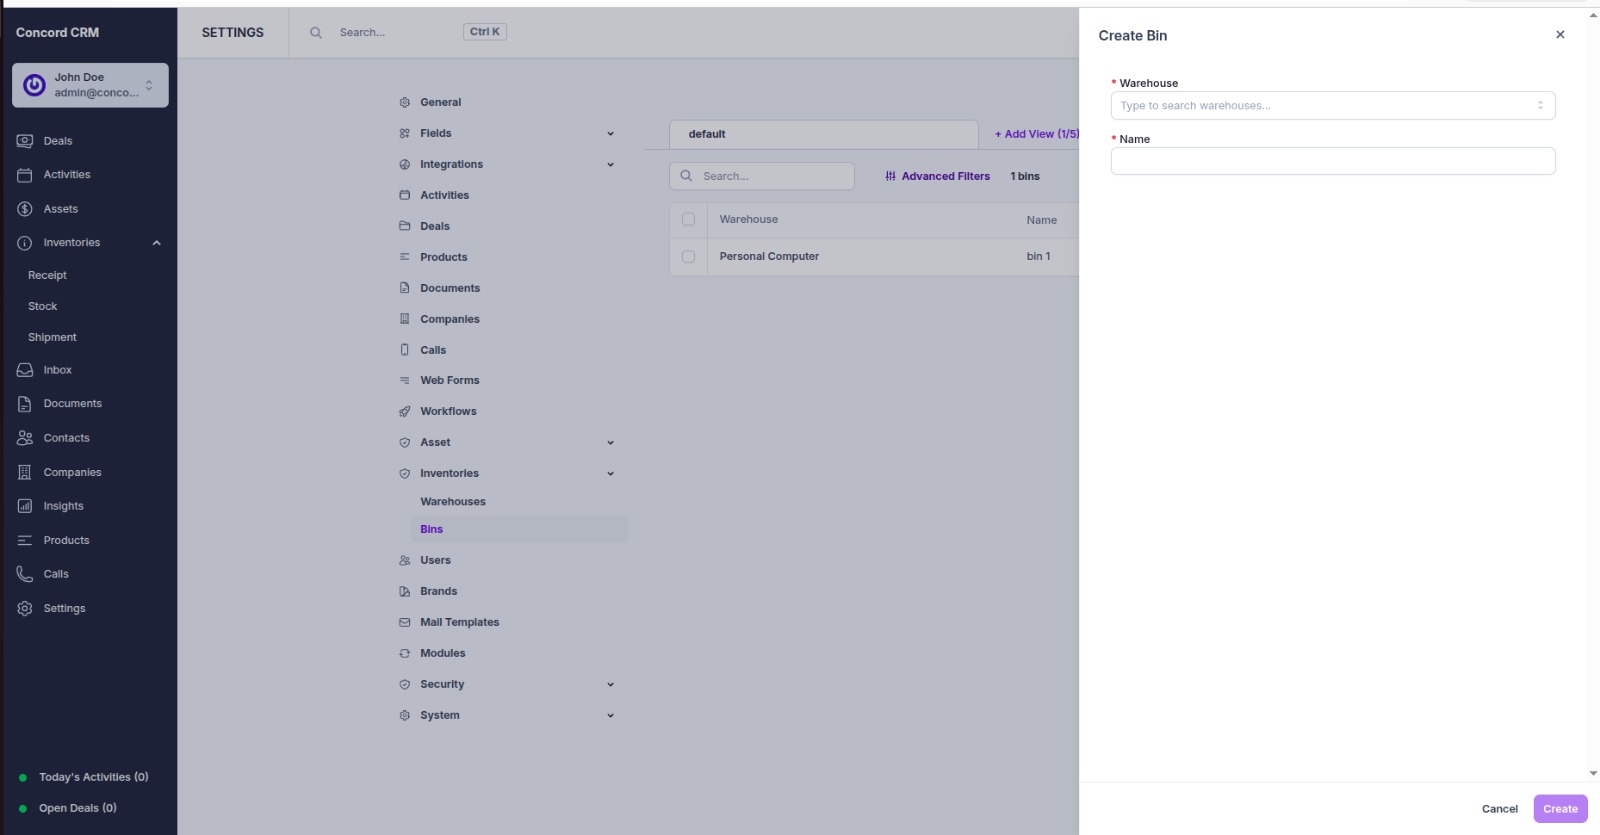
Task: Open the Warehouse search dropdown
Action: (1332, 106)
